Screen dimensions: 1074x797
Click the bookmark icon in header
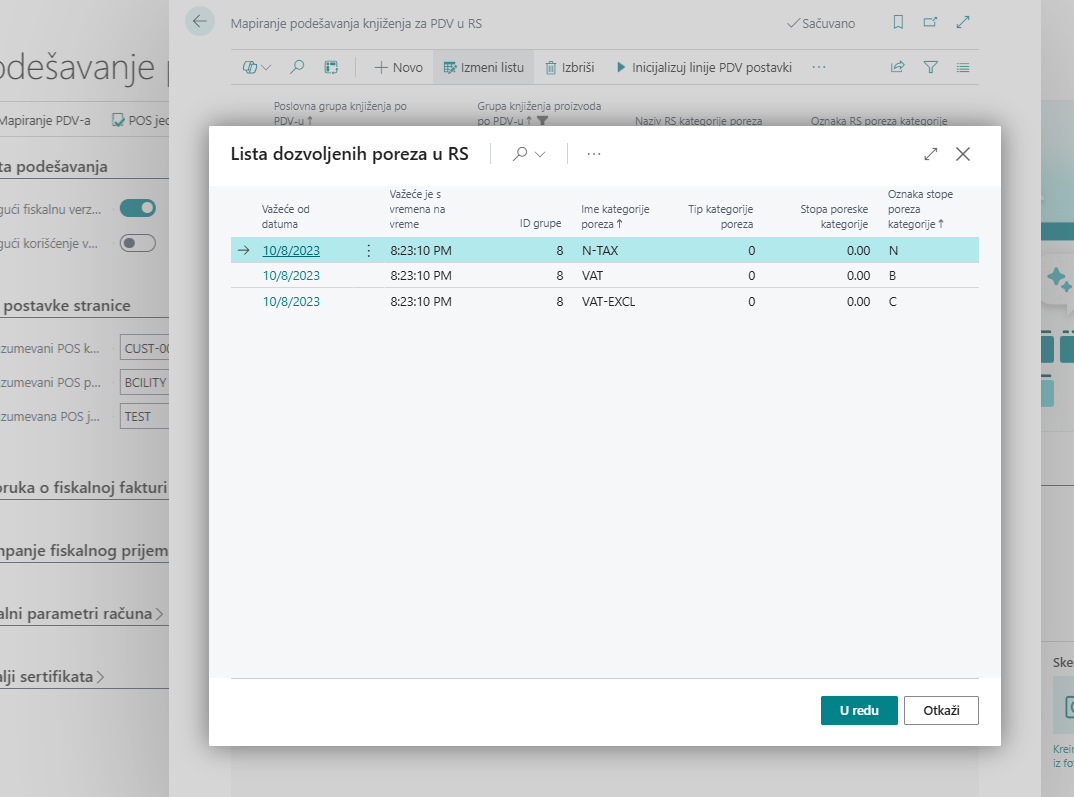(898, 22)
